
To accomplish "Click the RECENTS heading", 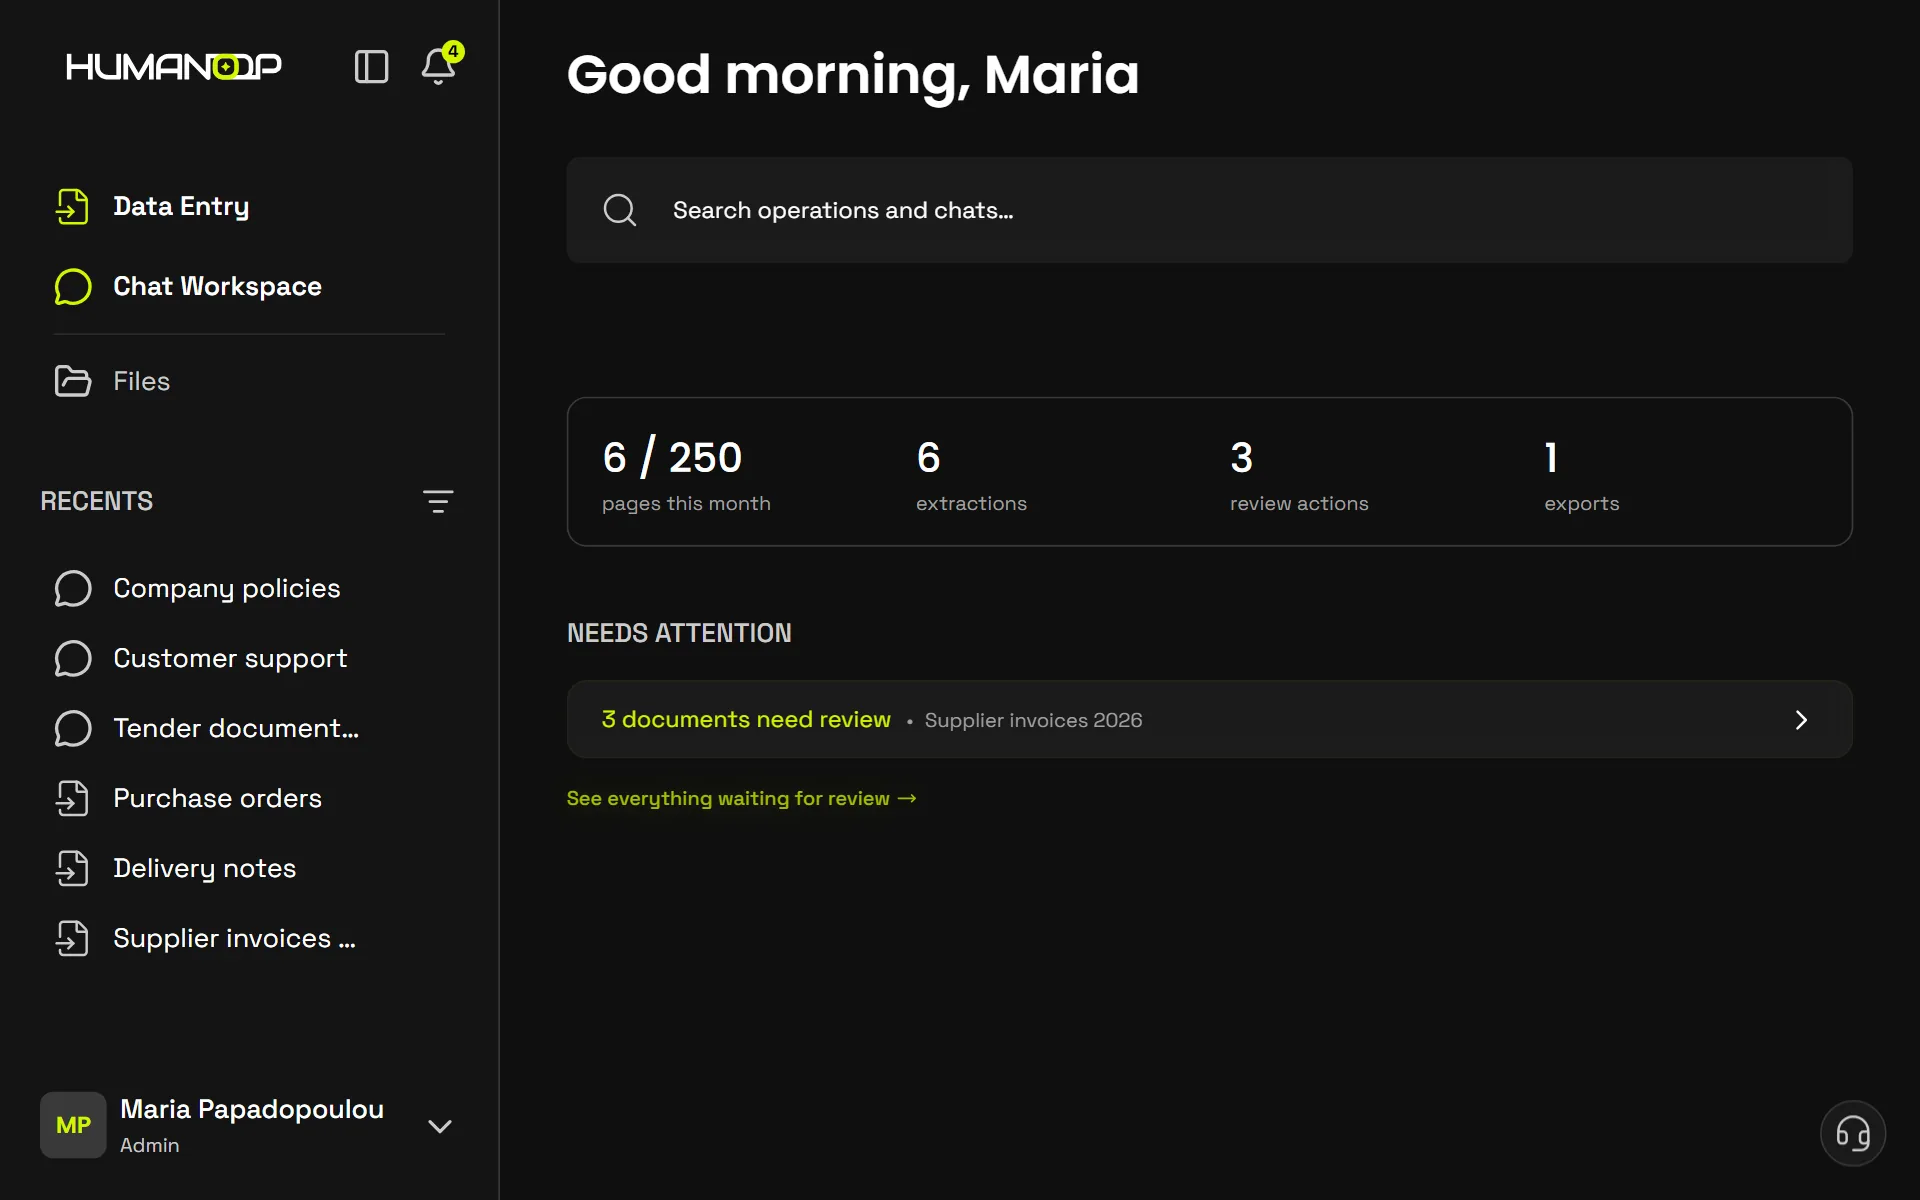I will pyautogui.click(x=97, y=502).
